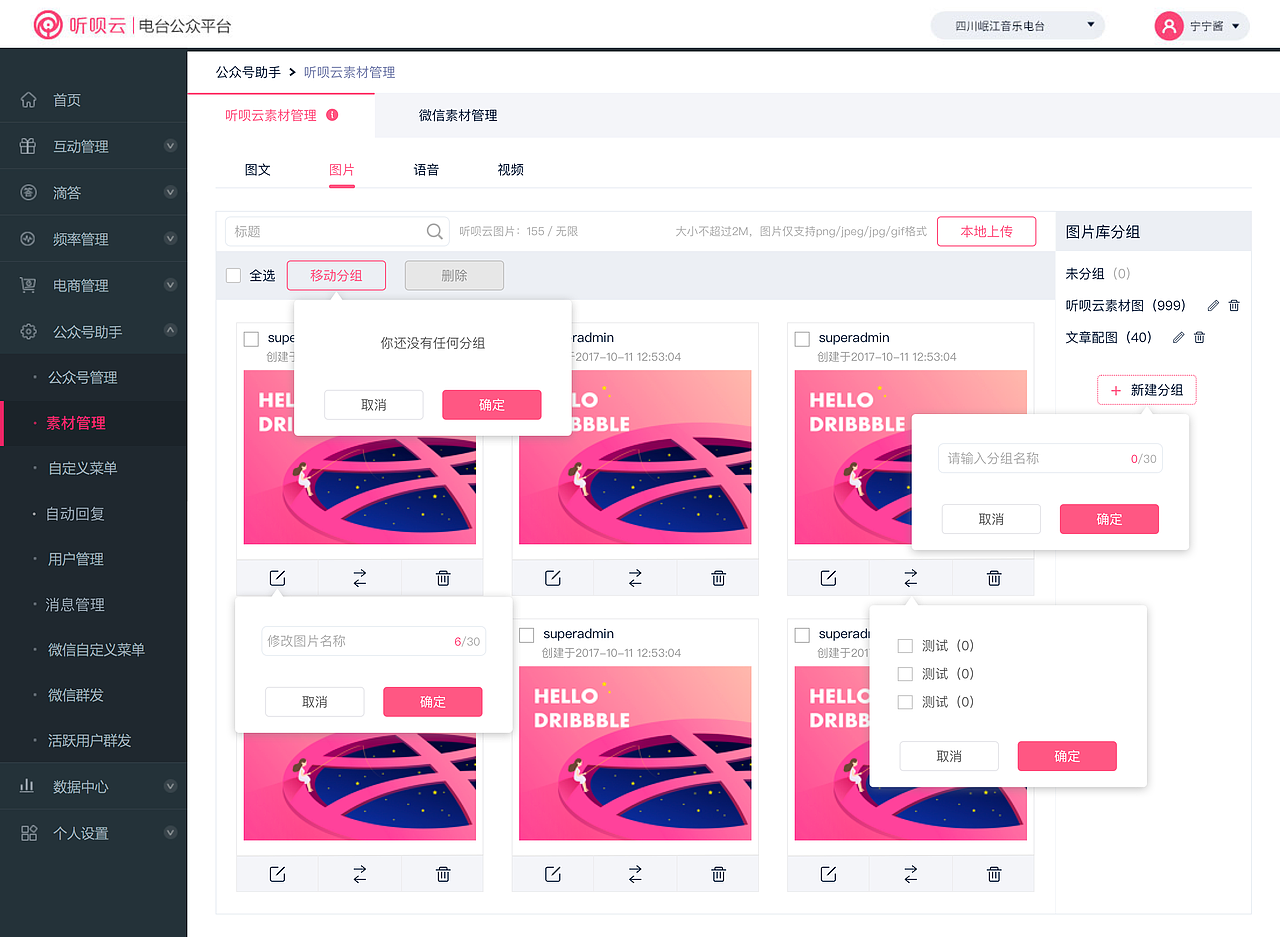Click the gear icon beside 公众号助手
1280x937 pixels.
click(x=28, y=331)
